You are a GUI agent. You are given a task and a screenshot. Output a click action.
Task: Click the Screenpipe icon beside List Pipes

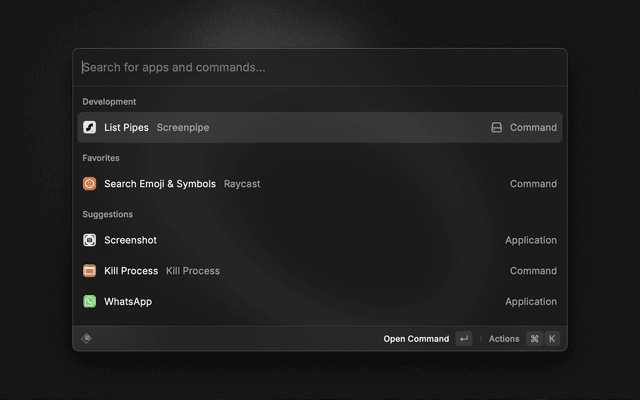(x=89, y=127)
